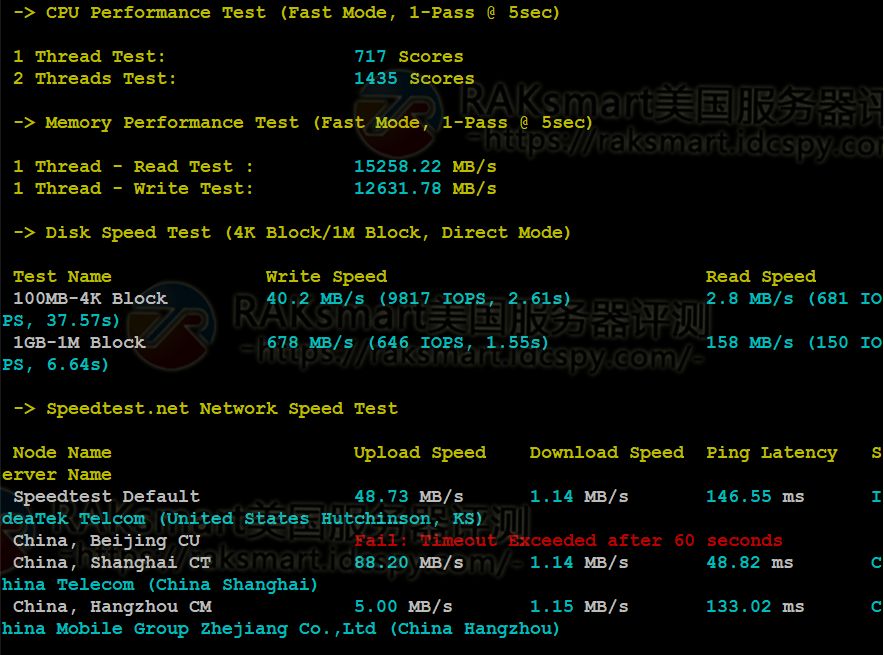Click the Test Name column header

coord(62,276)
